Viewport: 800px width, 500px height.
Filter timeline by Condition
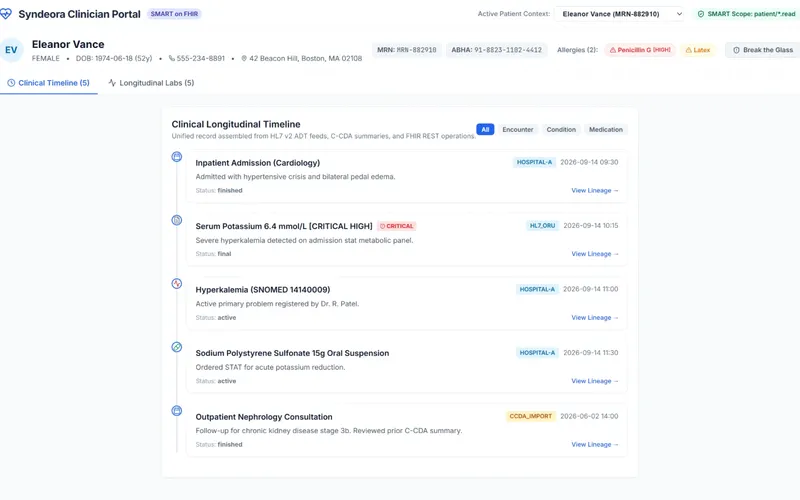pos(561,130)
